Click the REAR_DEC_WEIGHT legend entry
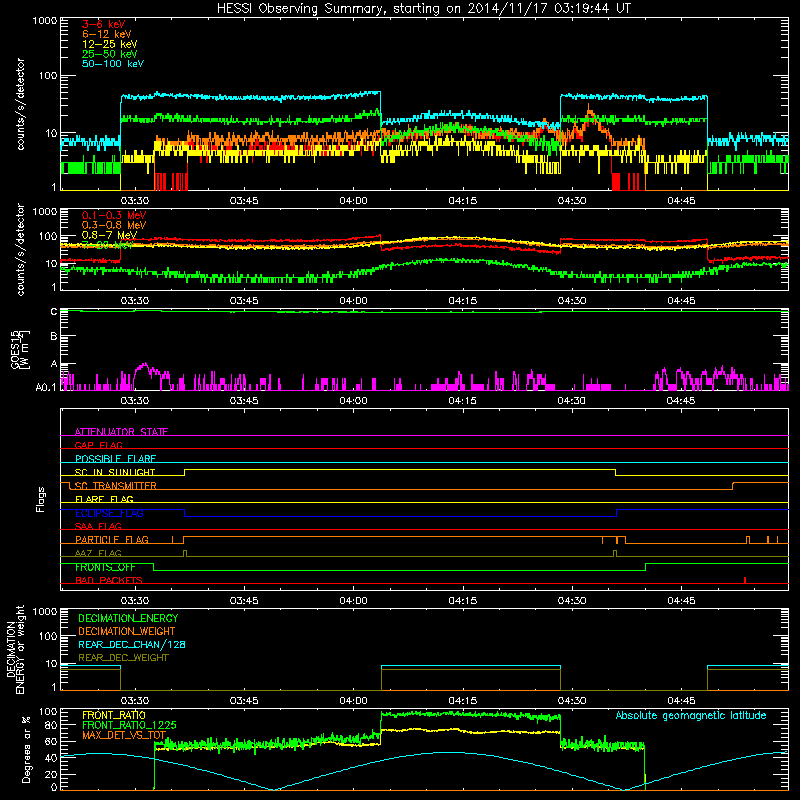 coord(123,658)
